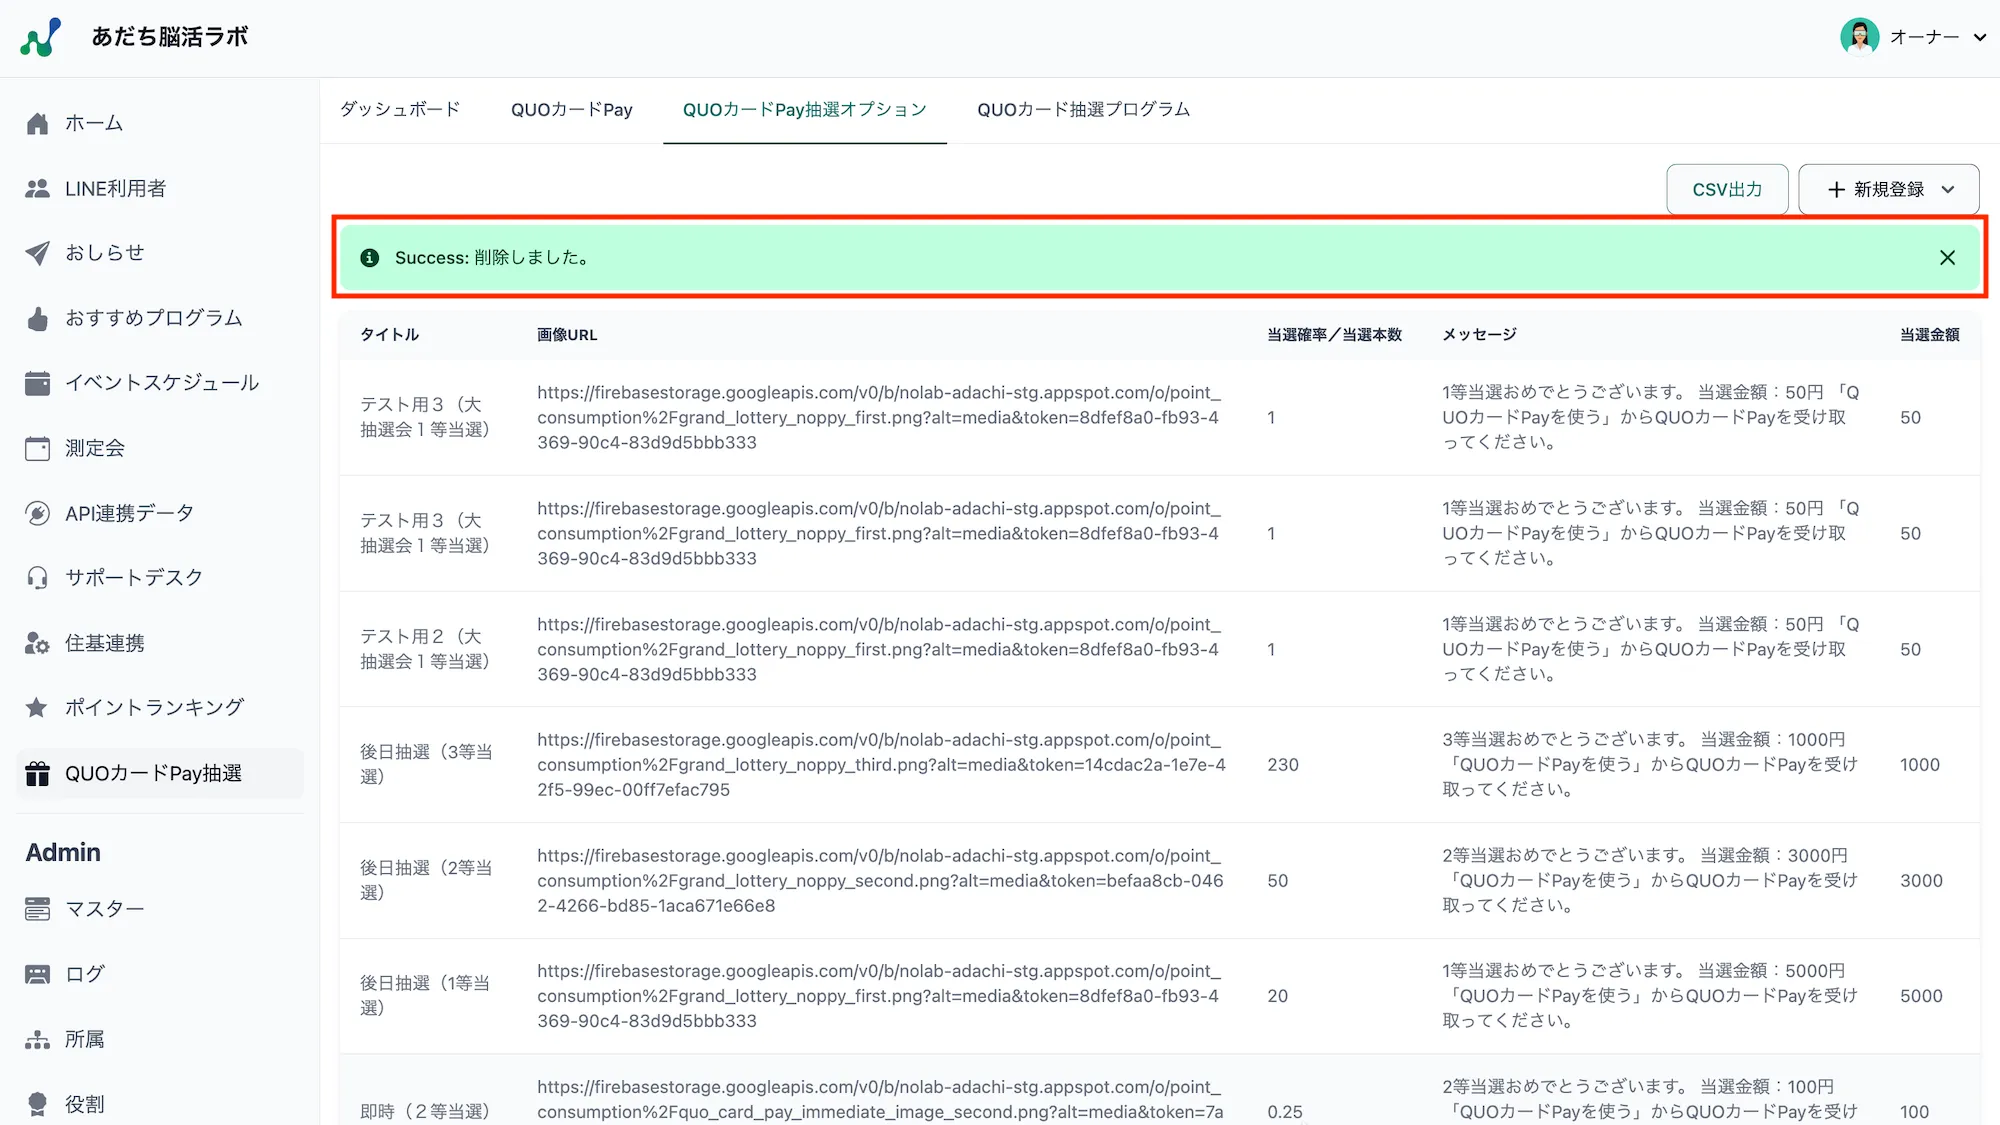Click the おしらせ paper plane icon
The height and width of the screenshot is (1125, 2000).
tap(37, 253)
